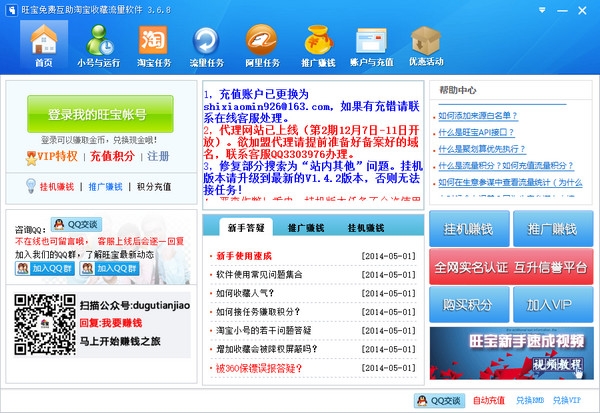Click 注册 link
600x413 pixels.
[158, 156]
